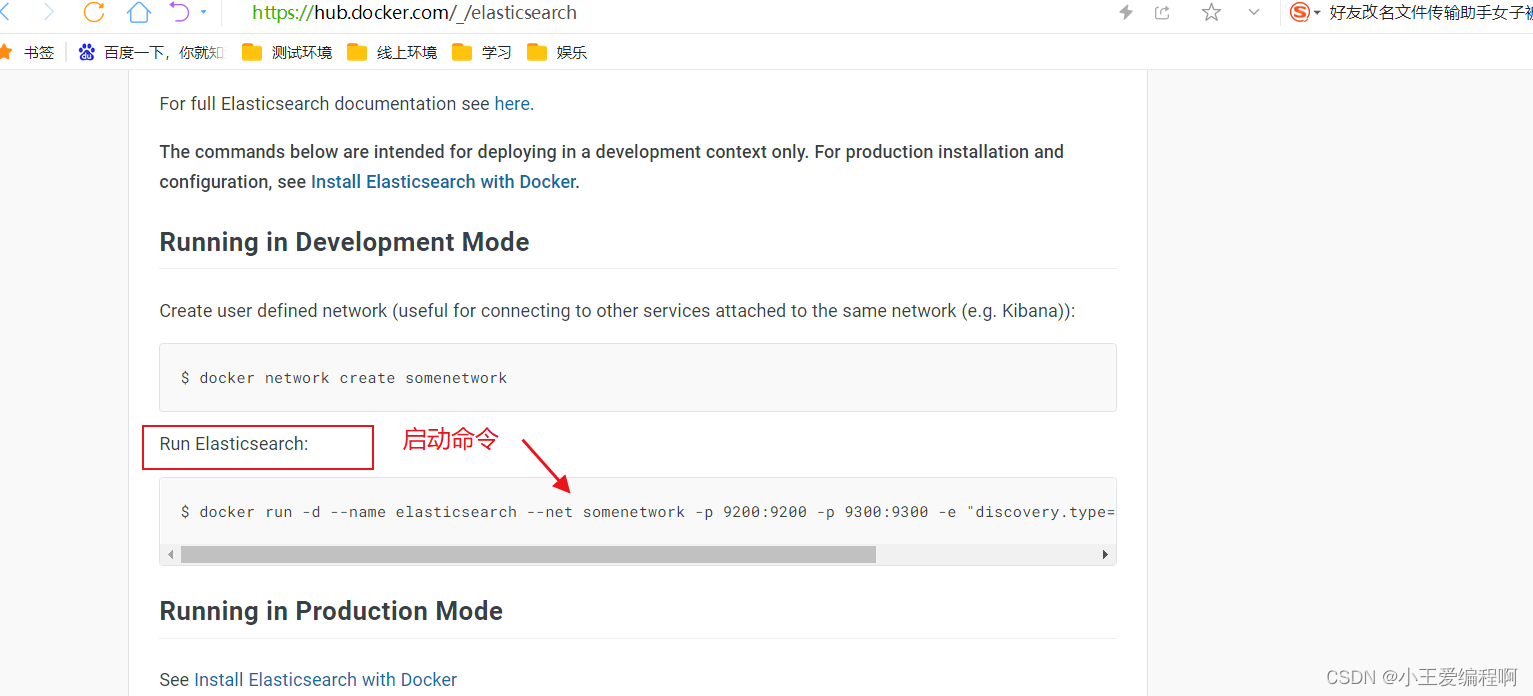Image resolution: width=1533 pixels, height=696 pixels.
Task: Open the 百度一下 bookmark
Action: [x=152, y=52]
